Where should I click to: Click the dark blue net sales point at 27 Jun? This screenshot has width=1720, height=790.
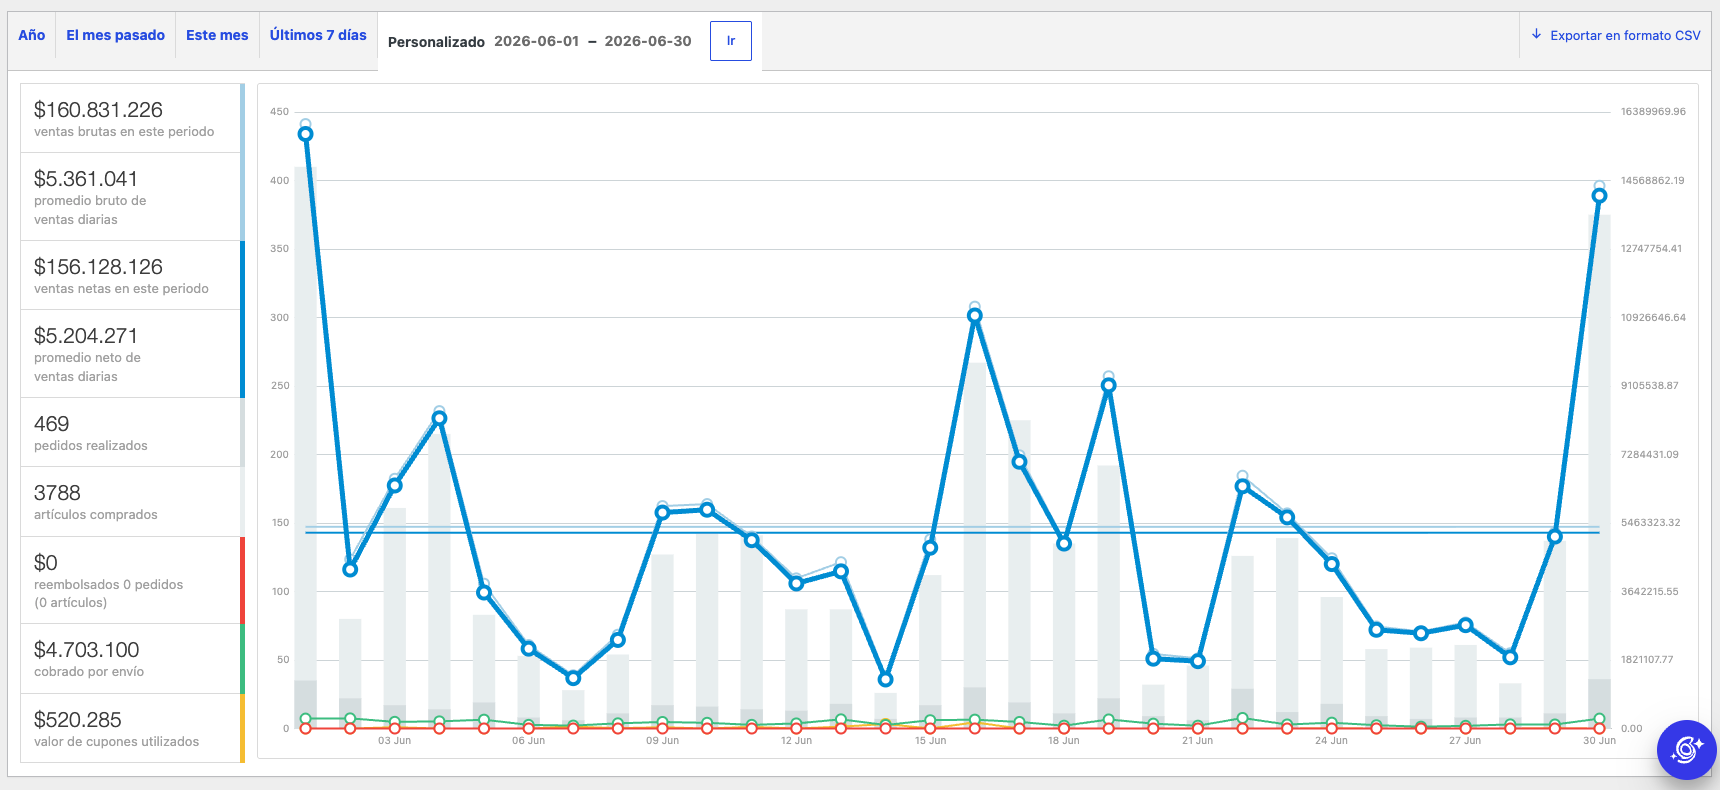(1466, 625)
